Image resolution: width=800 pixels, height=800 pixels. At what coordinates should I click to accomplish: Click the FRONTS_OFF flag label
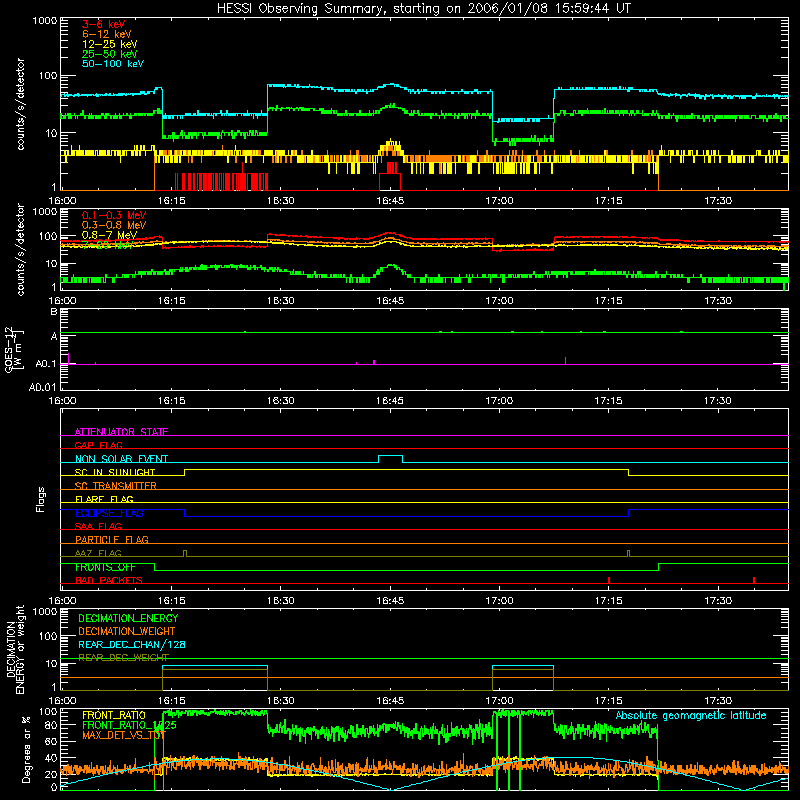pyautogui.click(x=106, y=567)
